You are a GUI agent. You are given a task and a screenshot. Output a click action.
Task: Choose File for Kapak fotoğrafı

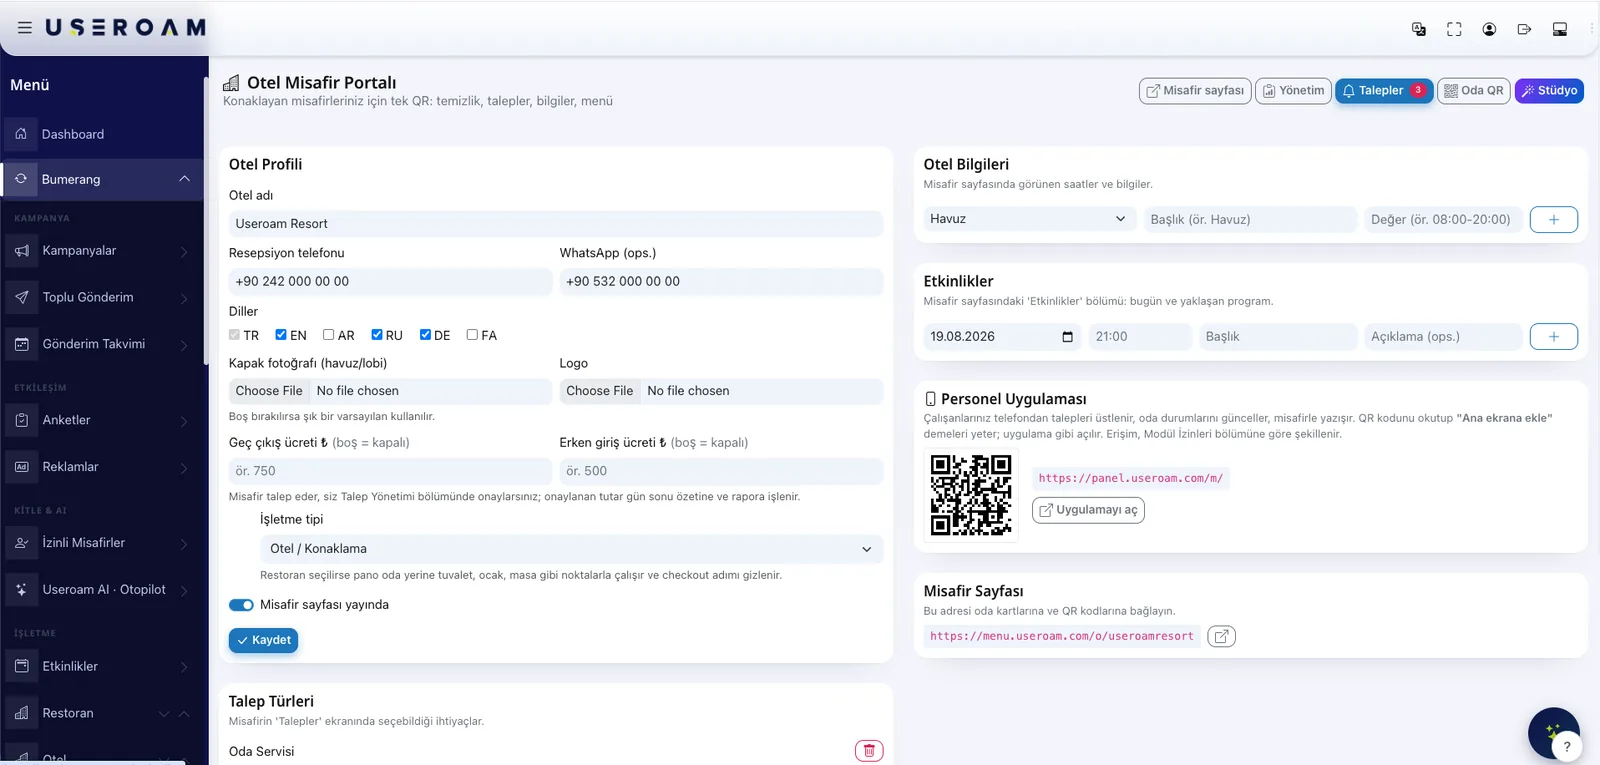tap(269, 391)
